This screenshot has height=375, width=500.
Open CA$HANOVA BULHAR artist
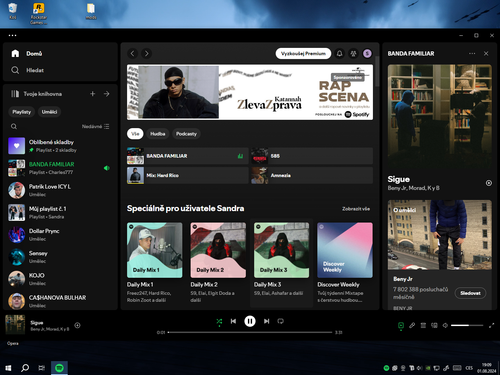click(60, 301)
